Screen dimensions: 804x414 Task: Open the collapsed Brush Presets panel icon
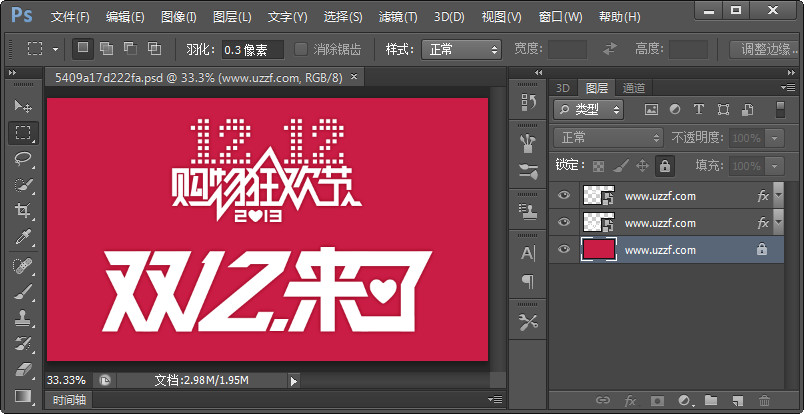click(528, 144)
